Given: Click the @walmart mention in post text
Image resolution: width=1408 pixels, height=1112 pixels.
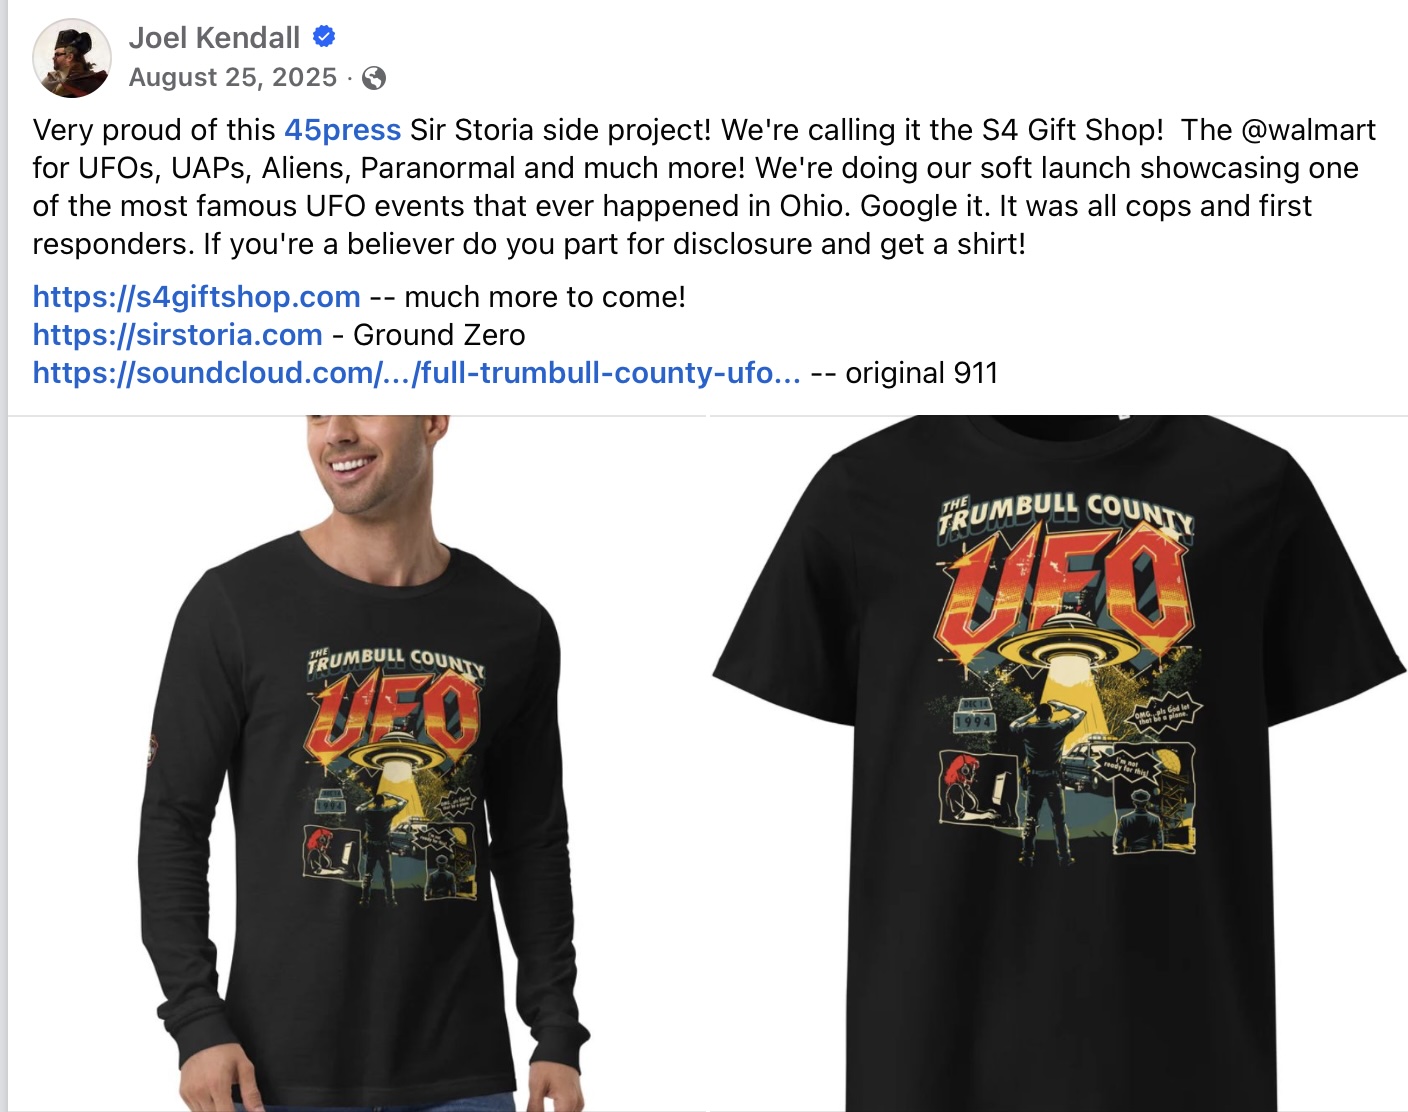Looking at the screenshot, I should click(1308, 130).
